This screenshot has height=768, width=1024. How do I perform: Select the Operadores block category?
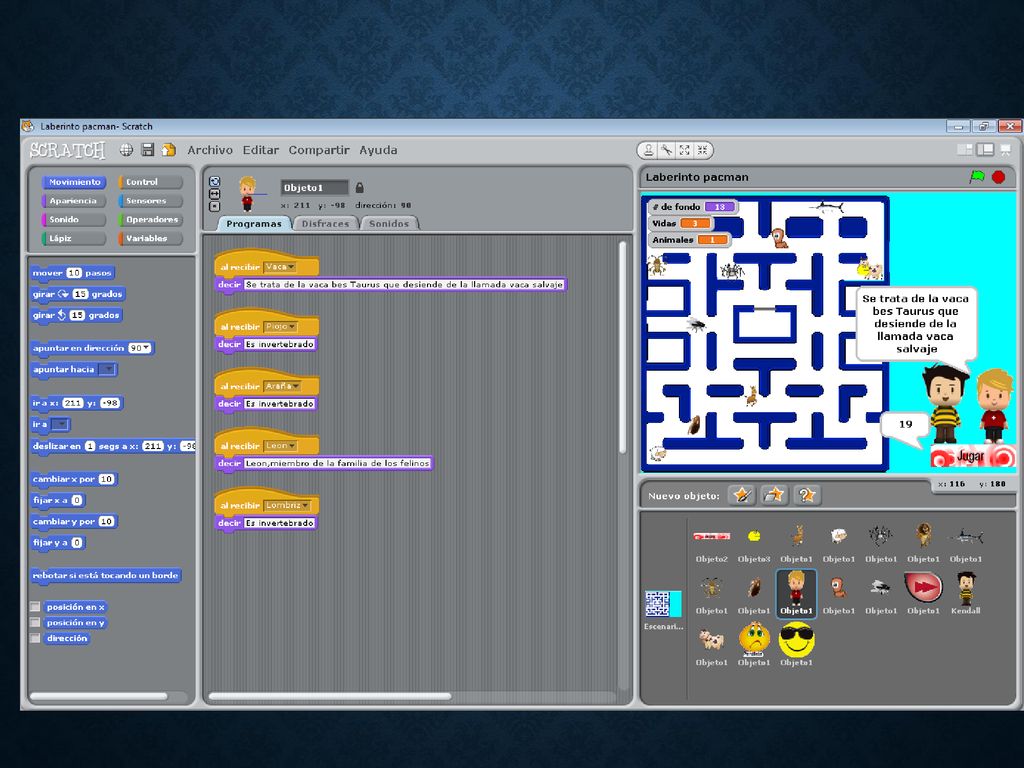coord(150,219)
